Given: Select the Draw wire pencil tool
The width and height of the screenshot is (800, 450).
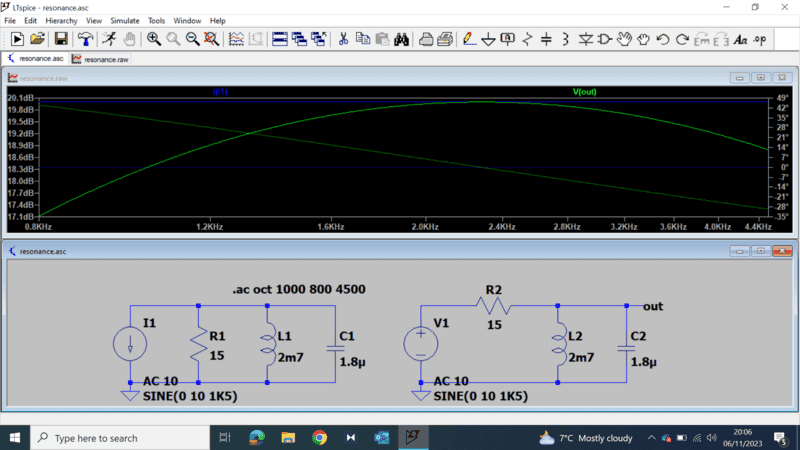Looking at the screenshot, I should coord(469,39).
